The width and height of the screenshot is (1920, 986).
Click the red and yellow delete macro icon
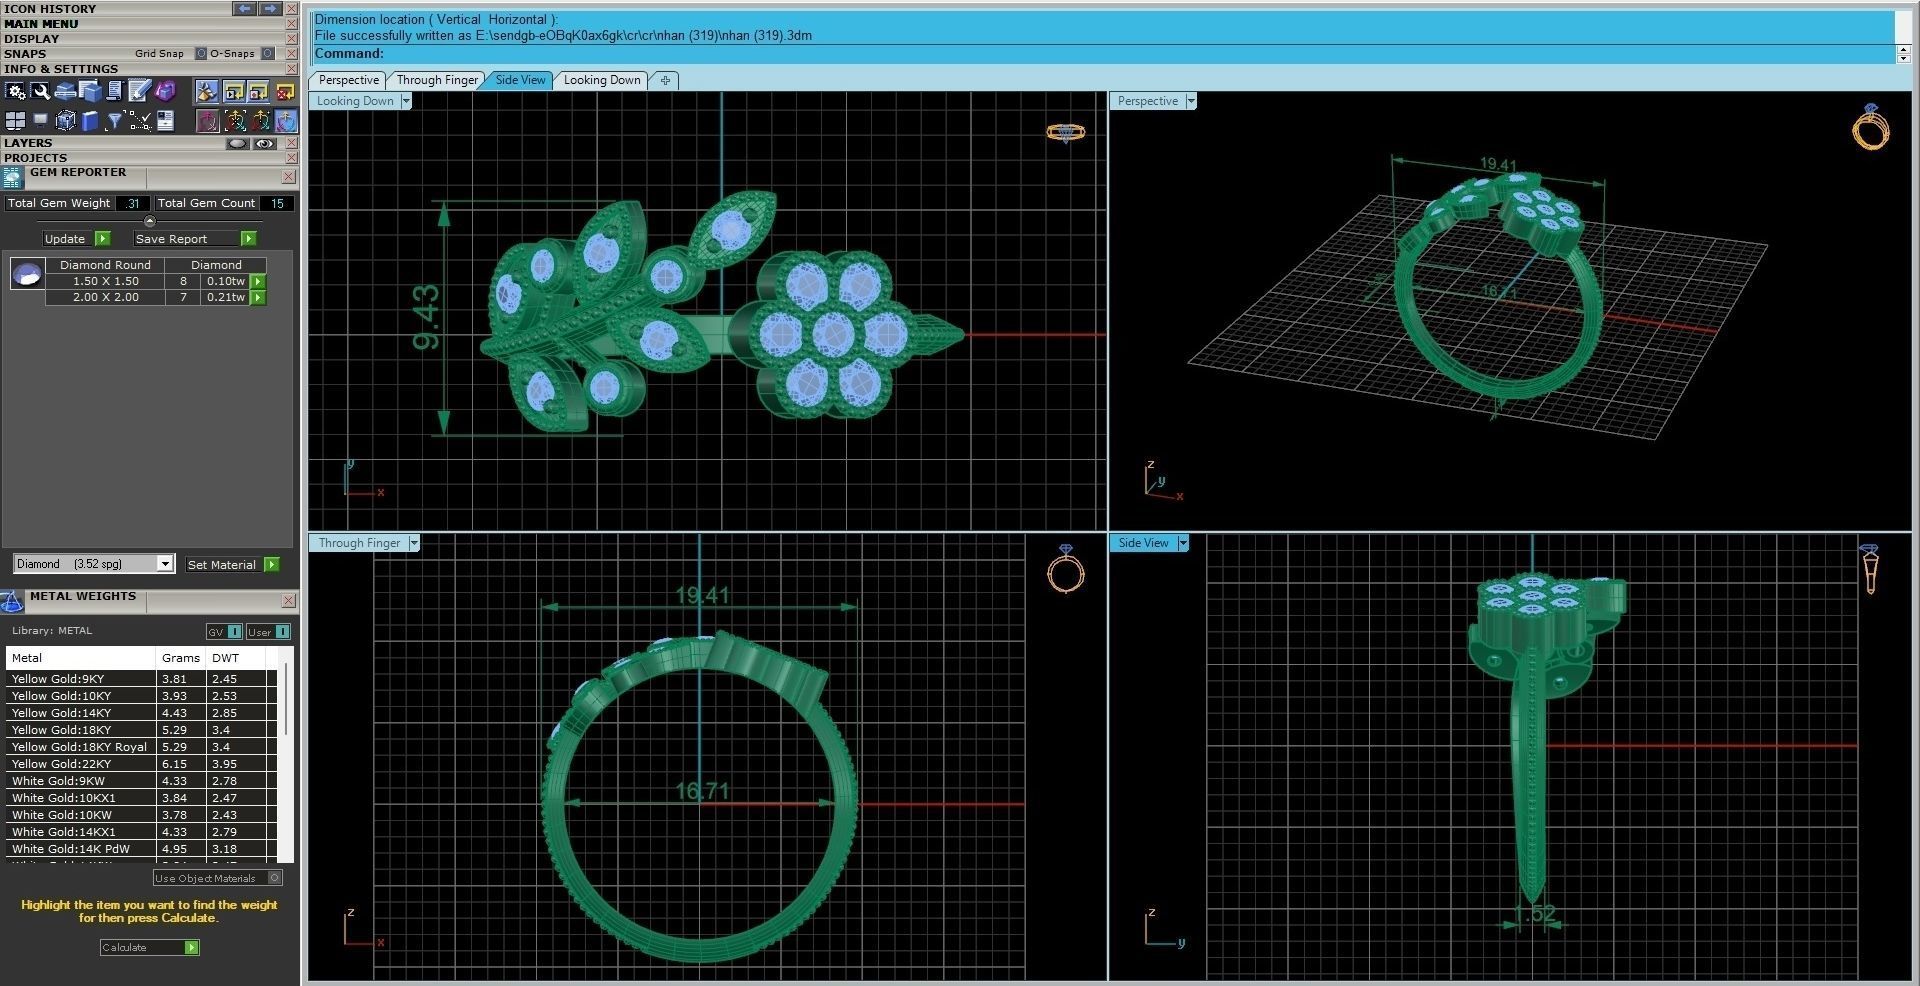[285, 92]
